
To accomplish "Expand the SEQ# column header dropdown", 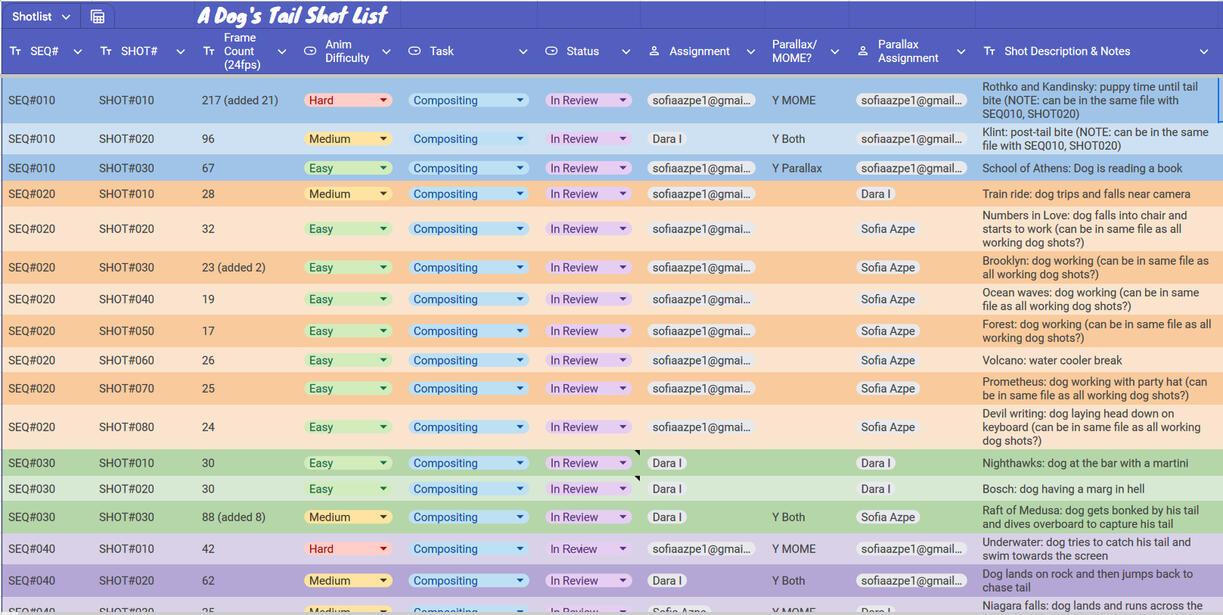I will [x=78, y=51].
